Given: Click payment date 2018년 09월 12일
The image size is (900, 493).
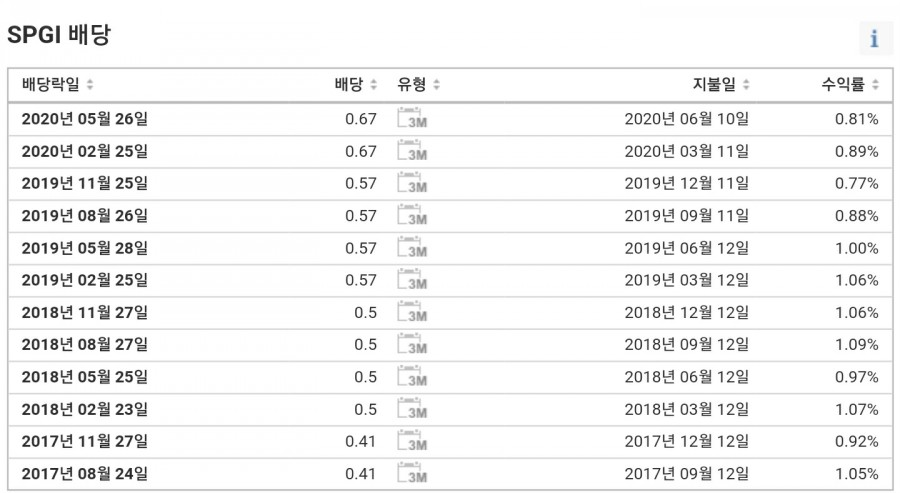Looking at the screenshot, I should [x=687, y=344].
